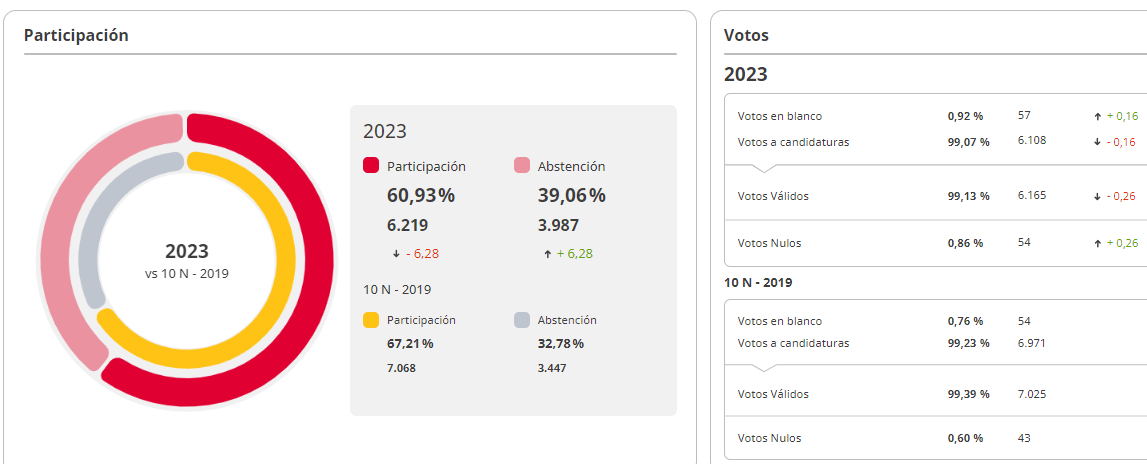Click the gray Abstención 2019 legend swatch

pyautogui.click(x=522, y=320)
